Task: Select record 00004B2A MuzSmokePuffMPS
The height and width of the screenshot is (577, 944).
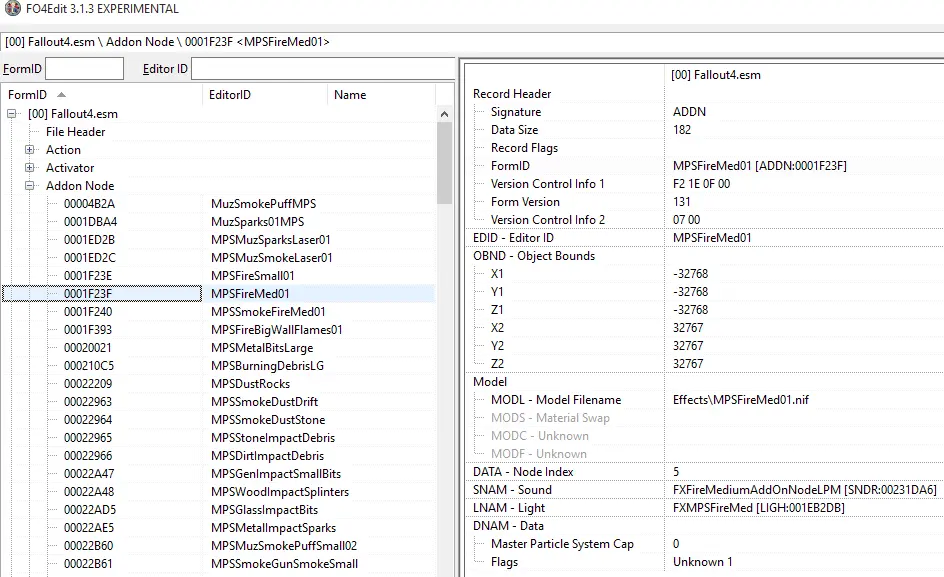Action: 219,204
